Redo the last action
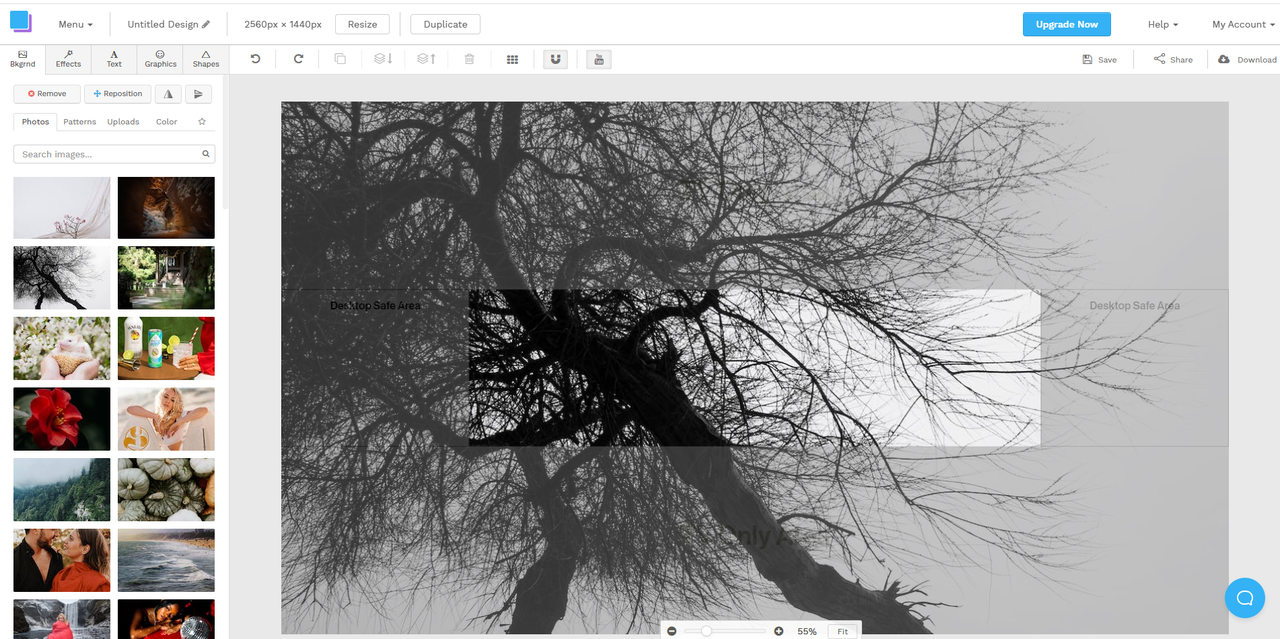Image resolution: width=1280 pixels, height=639 pixels. [x=297, y=59]
